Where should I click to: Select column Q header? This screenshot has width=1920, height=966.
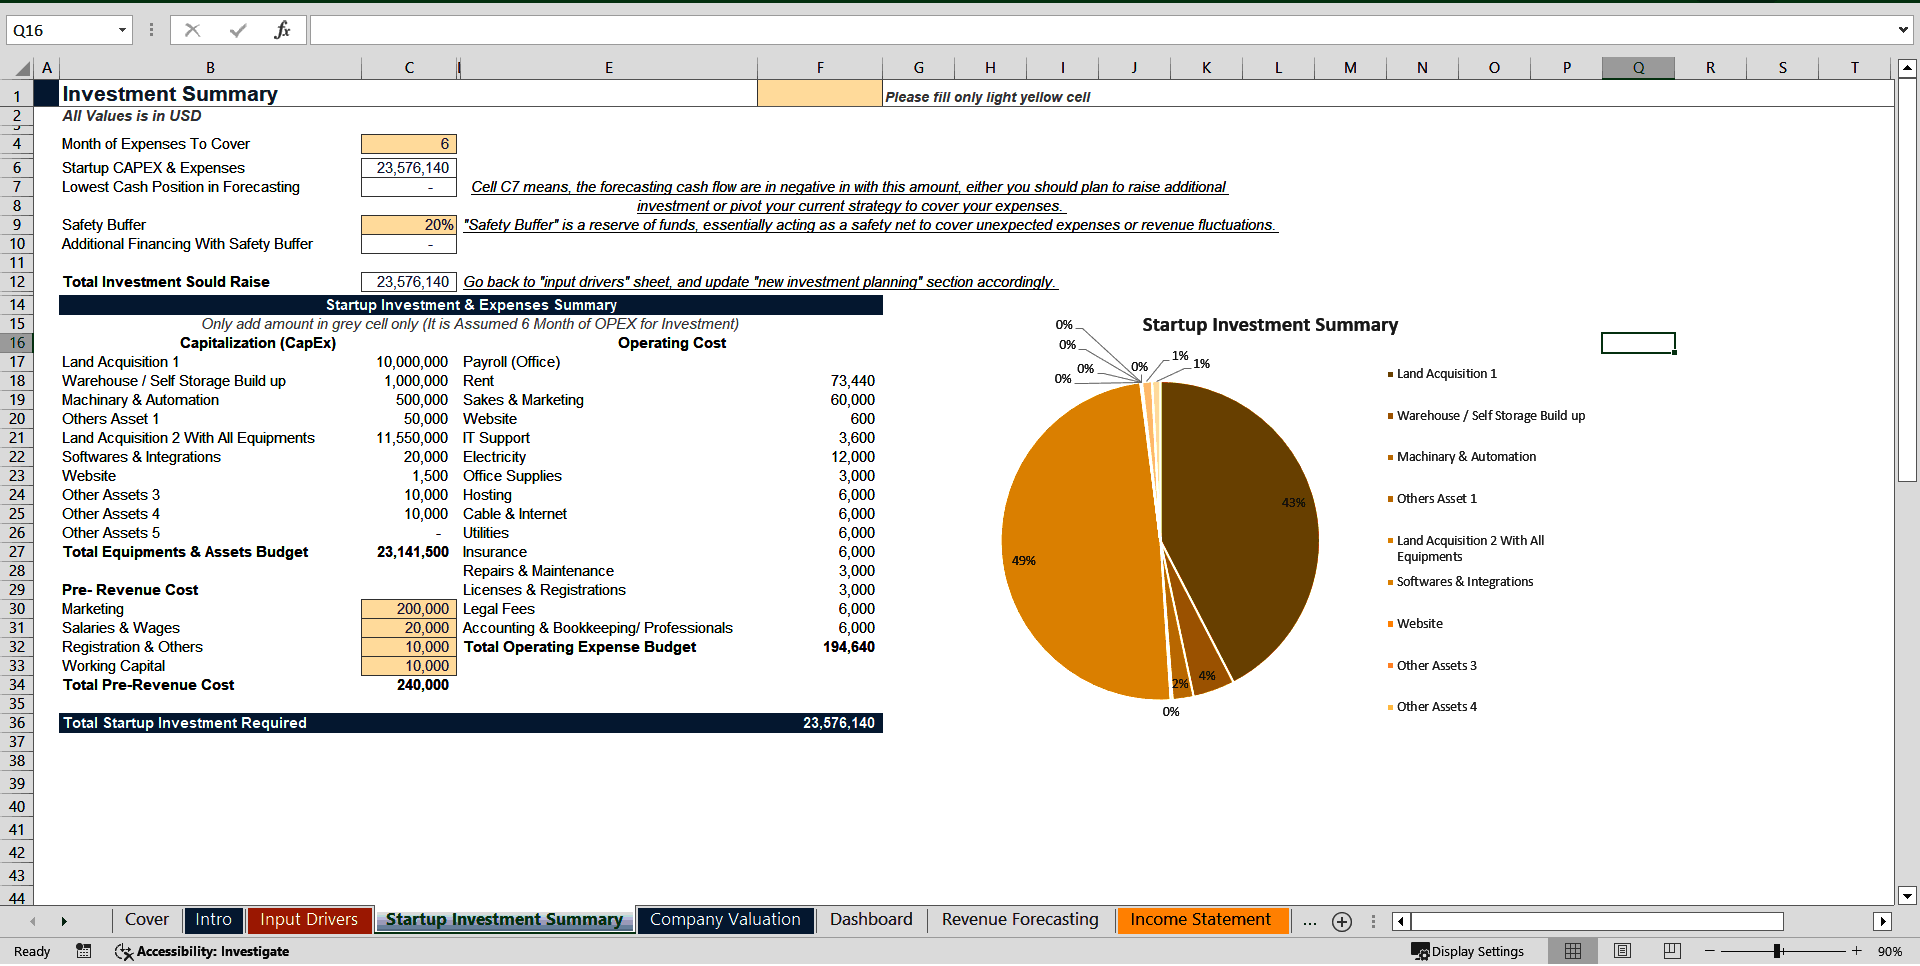(1638, 68)
